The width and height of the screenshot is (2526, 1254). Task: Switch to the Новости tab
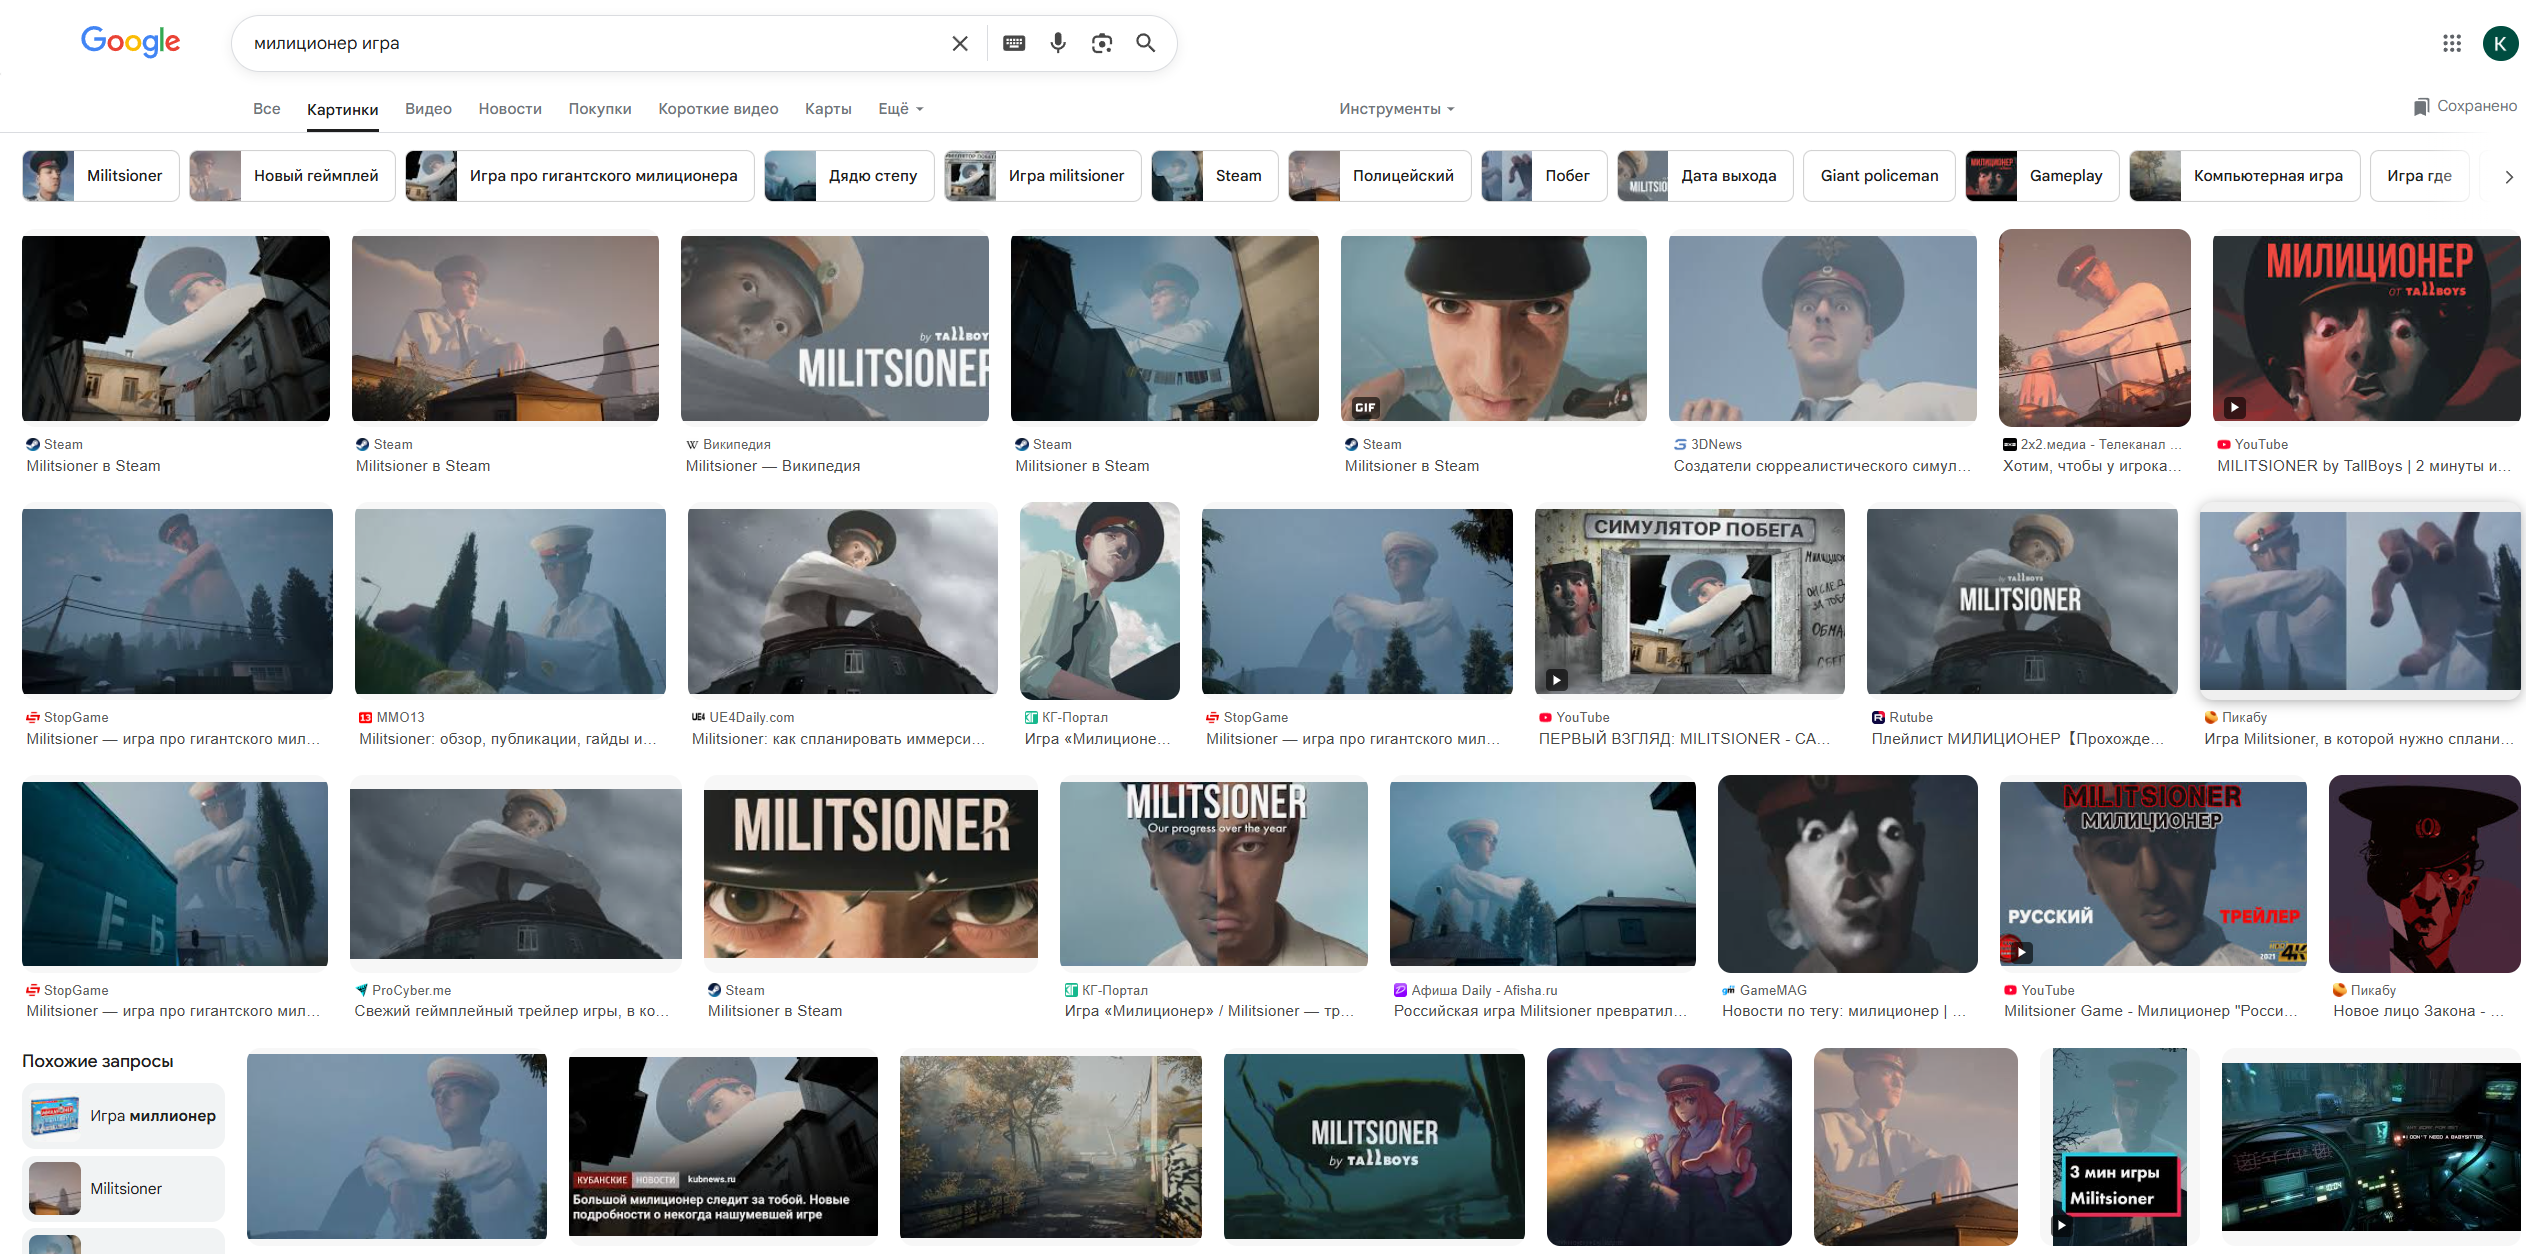(x=510, y=108)
